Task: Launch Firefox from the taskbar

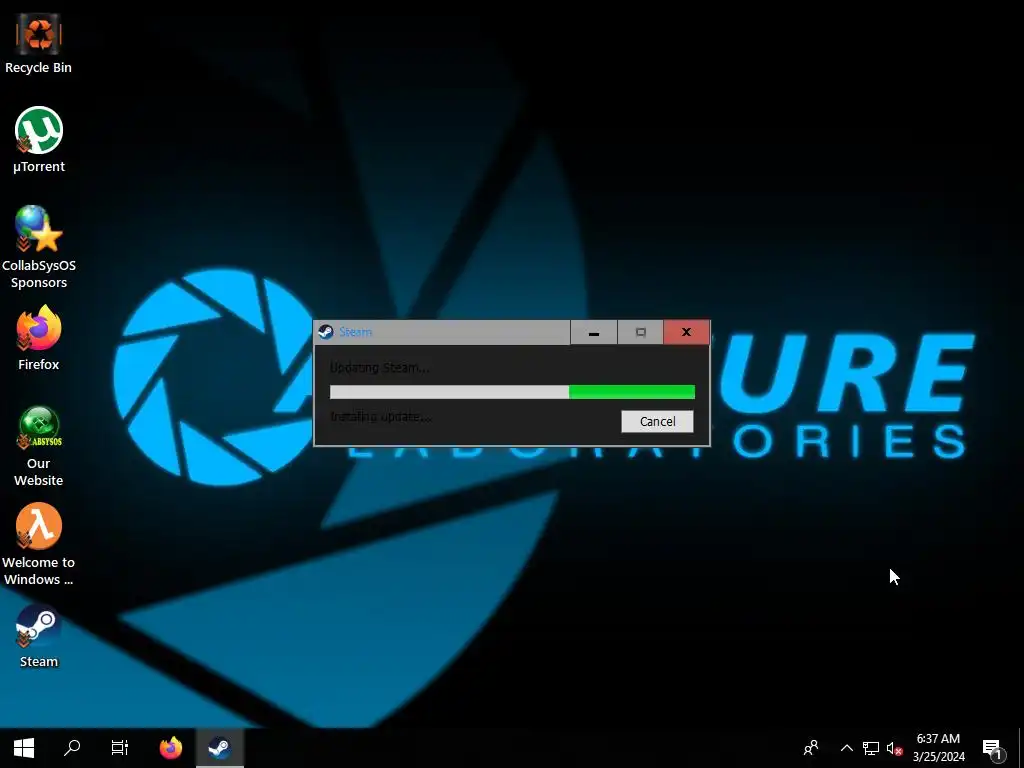Action: 171,748
